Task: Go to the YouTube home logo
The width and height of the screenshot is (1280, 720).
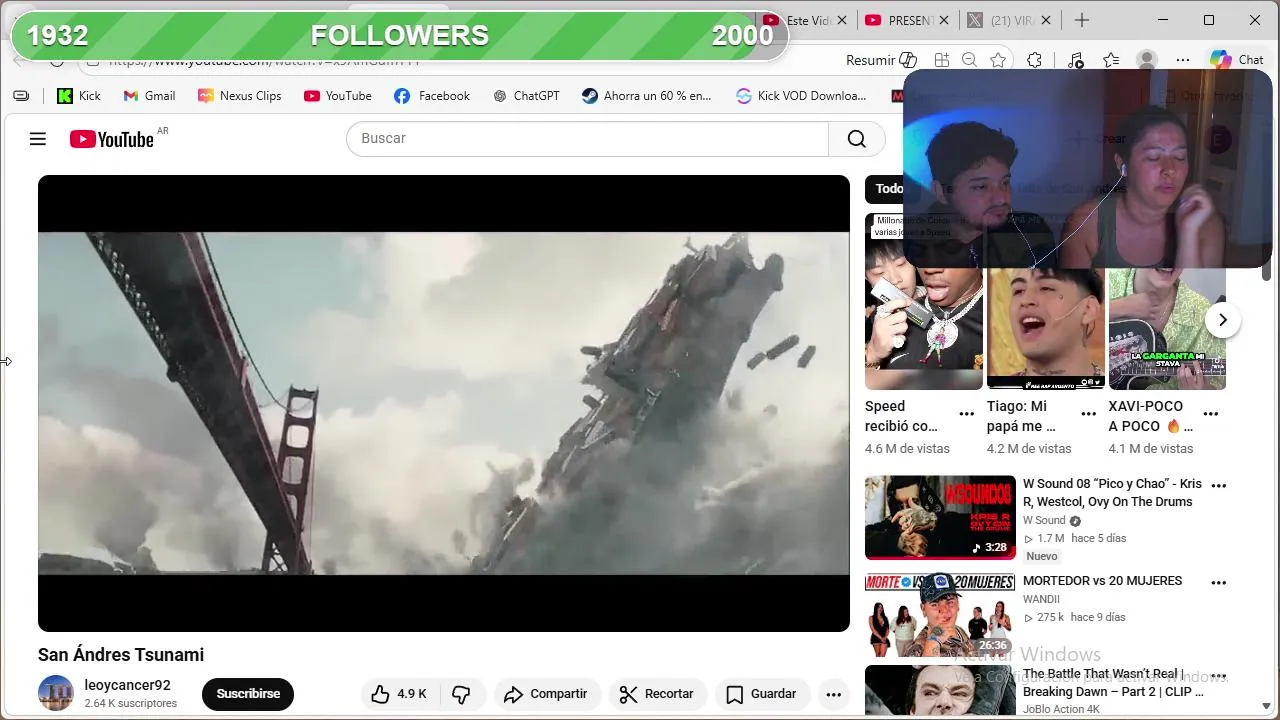Action: (x=112, y=139)
